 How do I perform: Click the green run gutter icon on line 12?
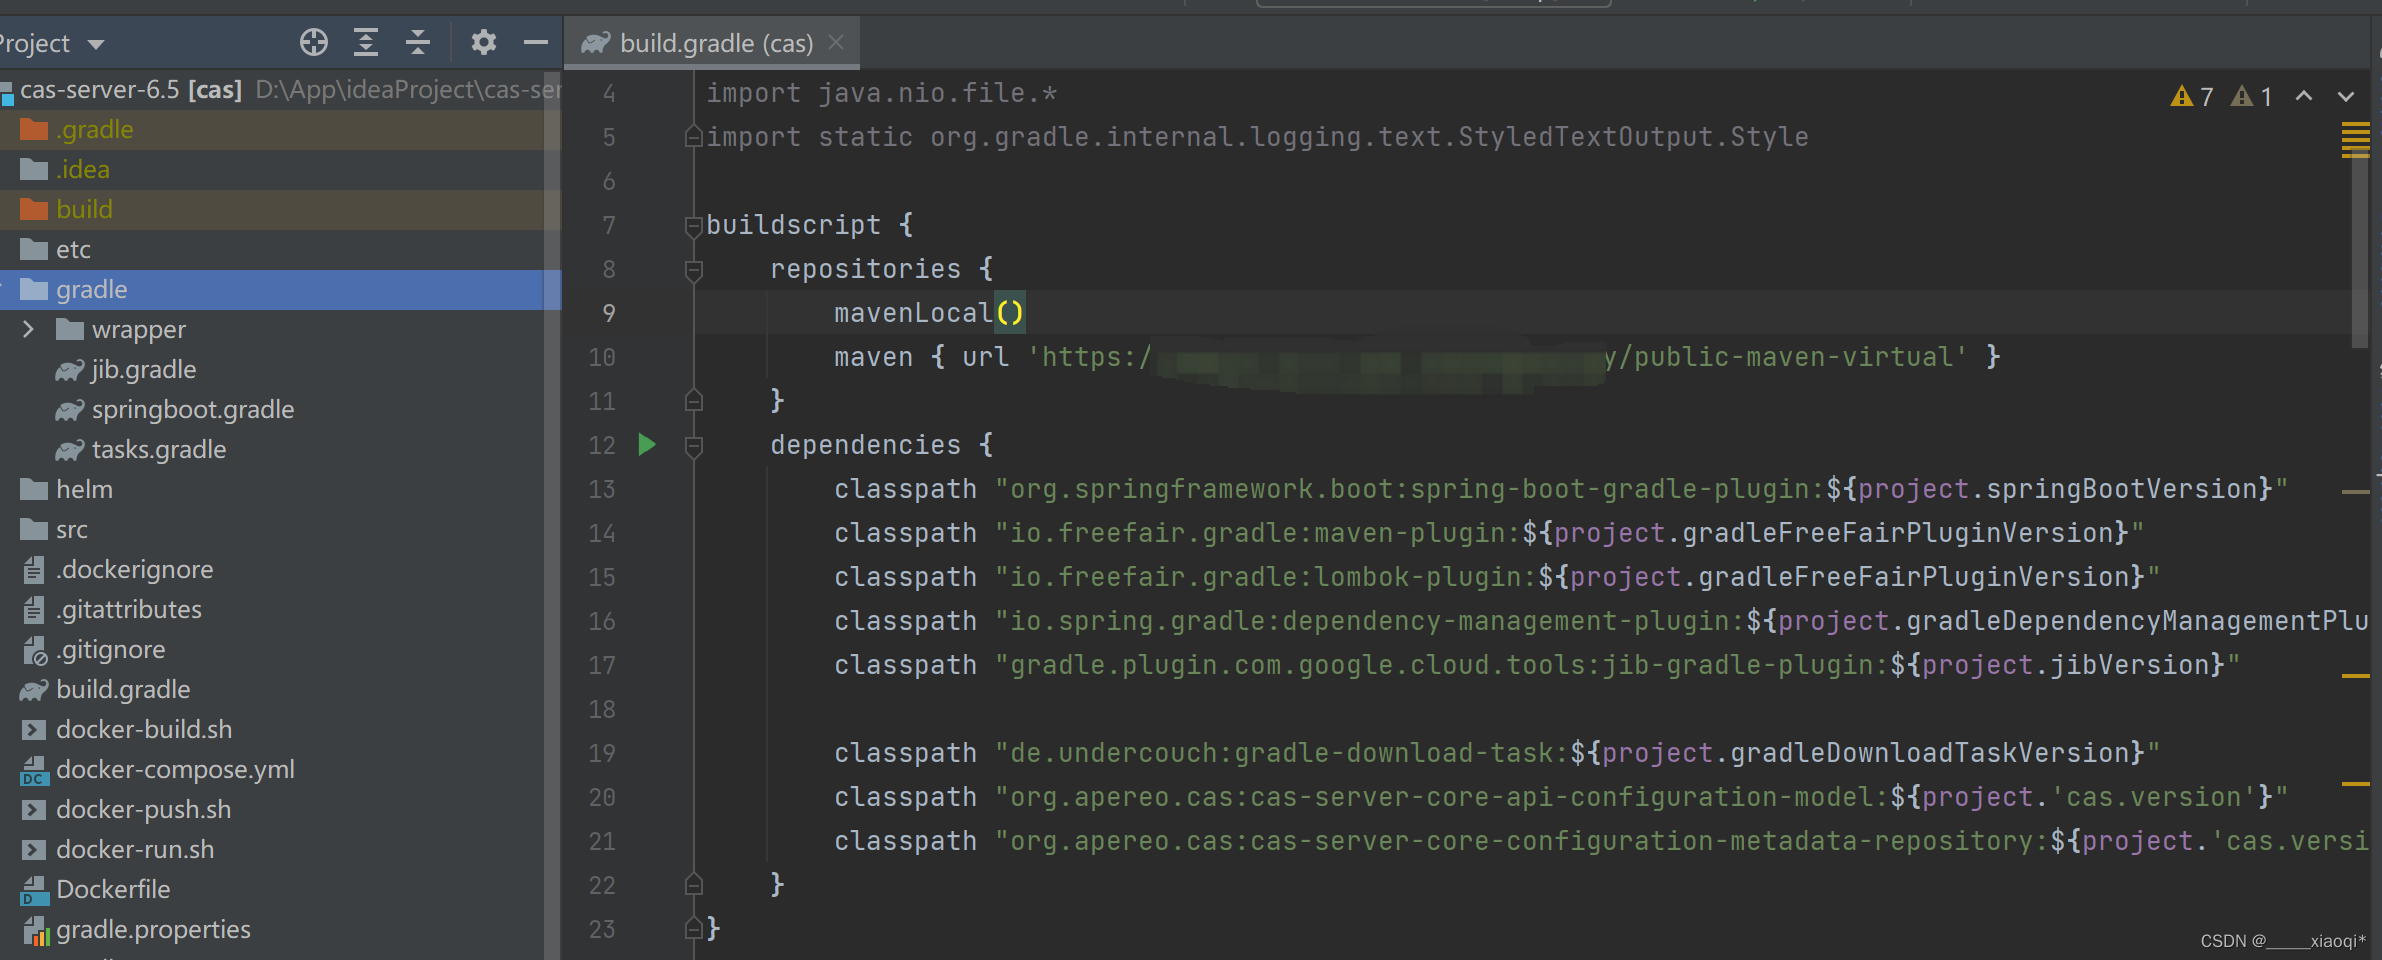coord(647,444)
